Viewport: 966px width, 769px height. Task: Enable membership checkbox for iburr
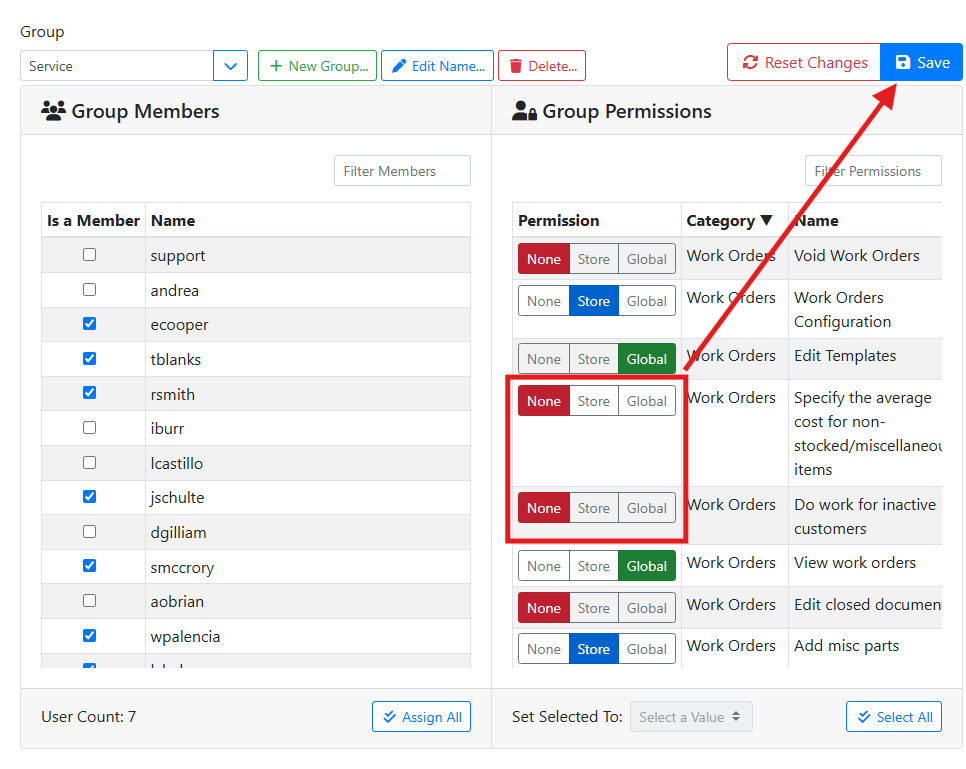point(90,428)
